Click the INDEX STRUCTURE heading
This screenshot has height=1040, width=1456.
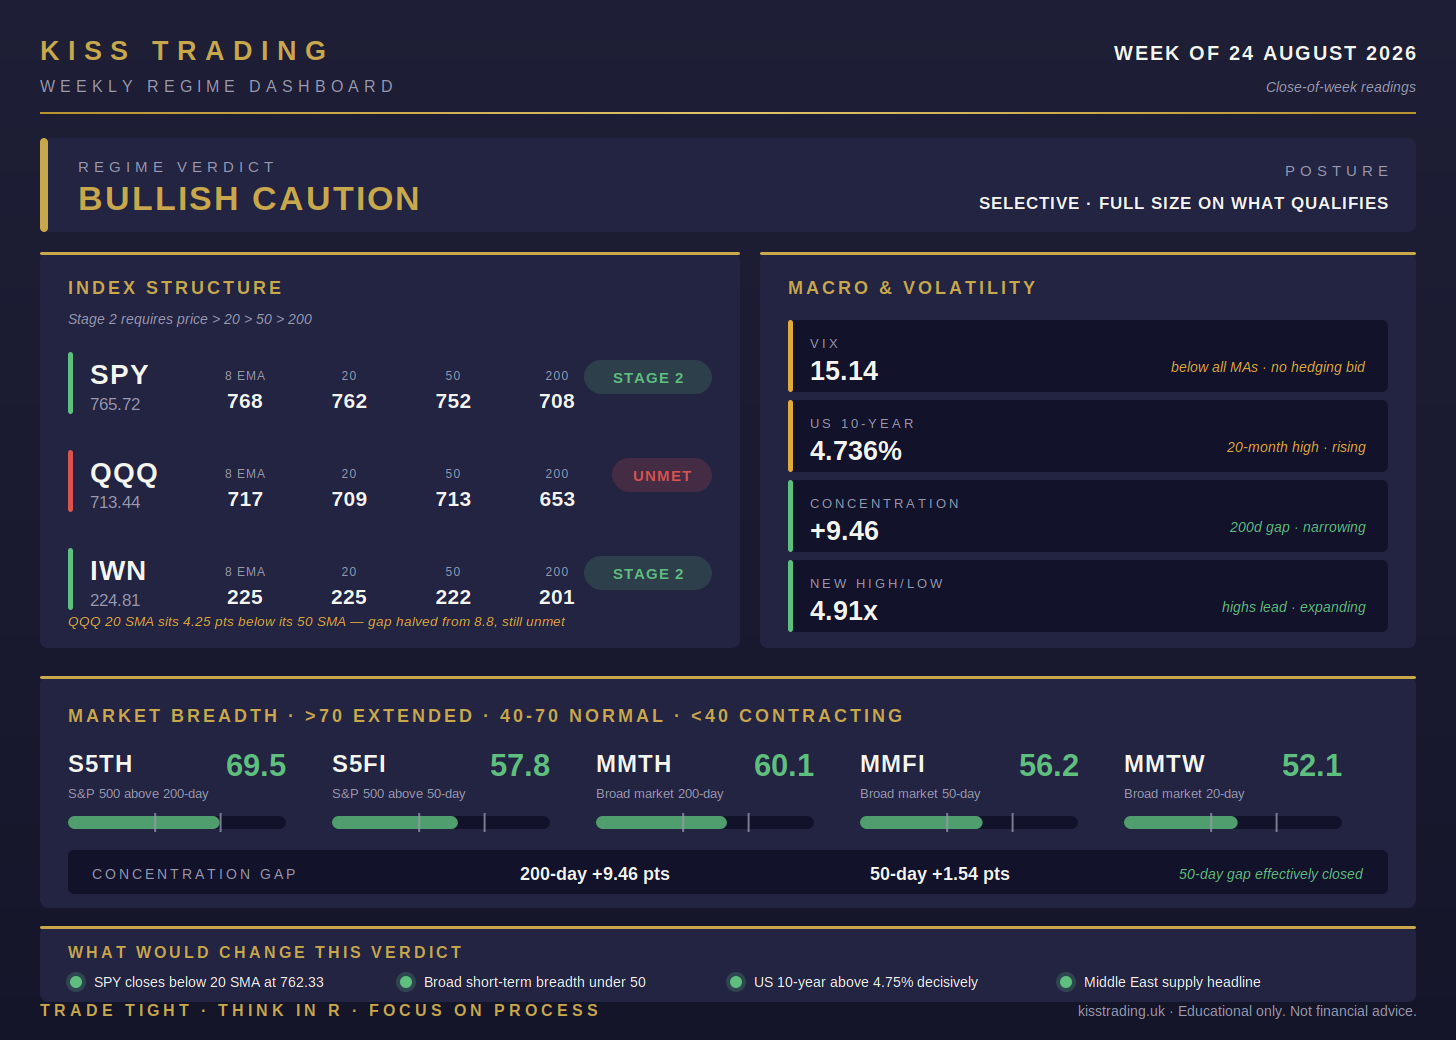(x=175, y=288)
